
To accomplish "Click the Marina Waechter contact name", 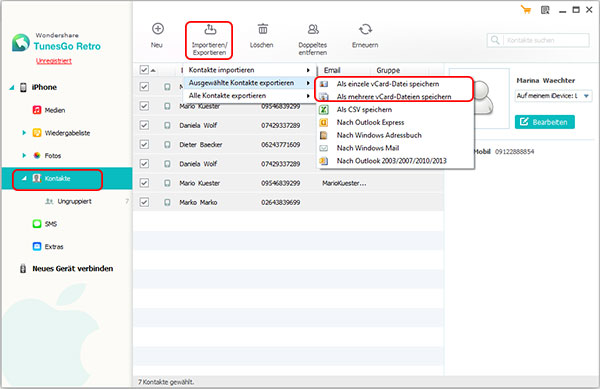I will point(546,80).
